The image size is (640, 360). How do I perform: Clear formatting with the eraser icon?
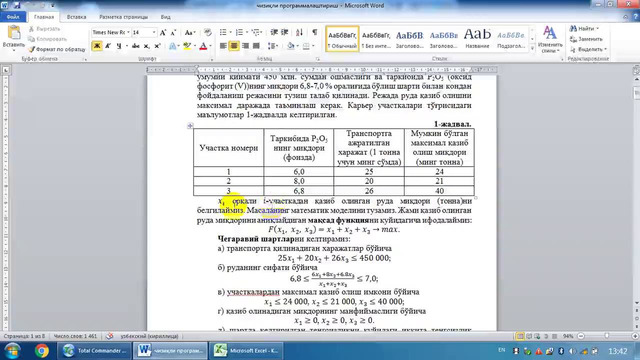[208, 32]
